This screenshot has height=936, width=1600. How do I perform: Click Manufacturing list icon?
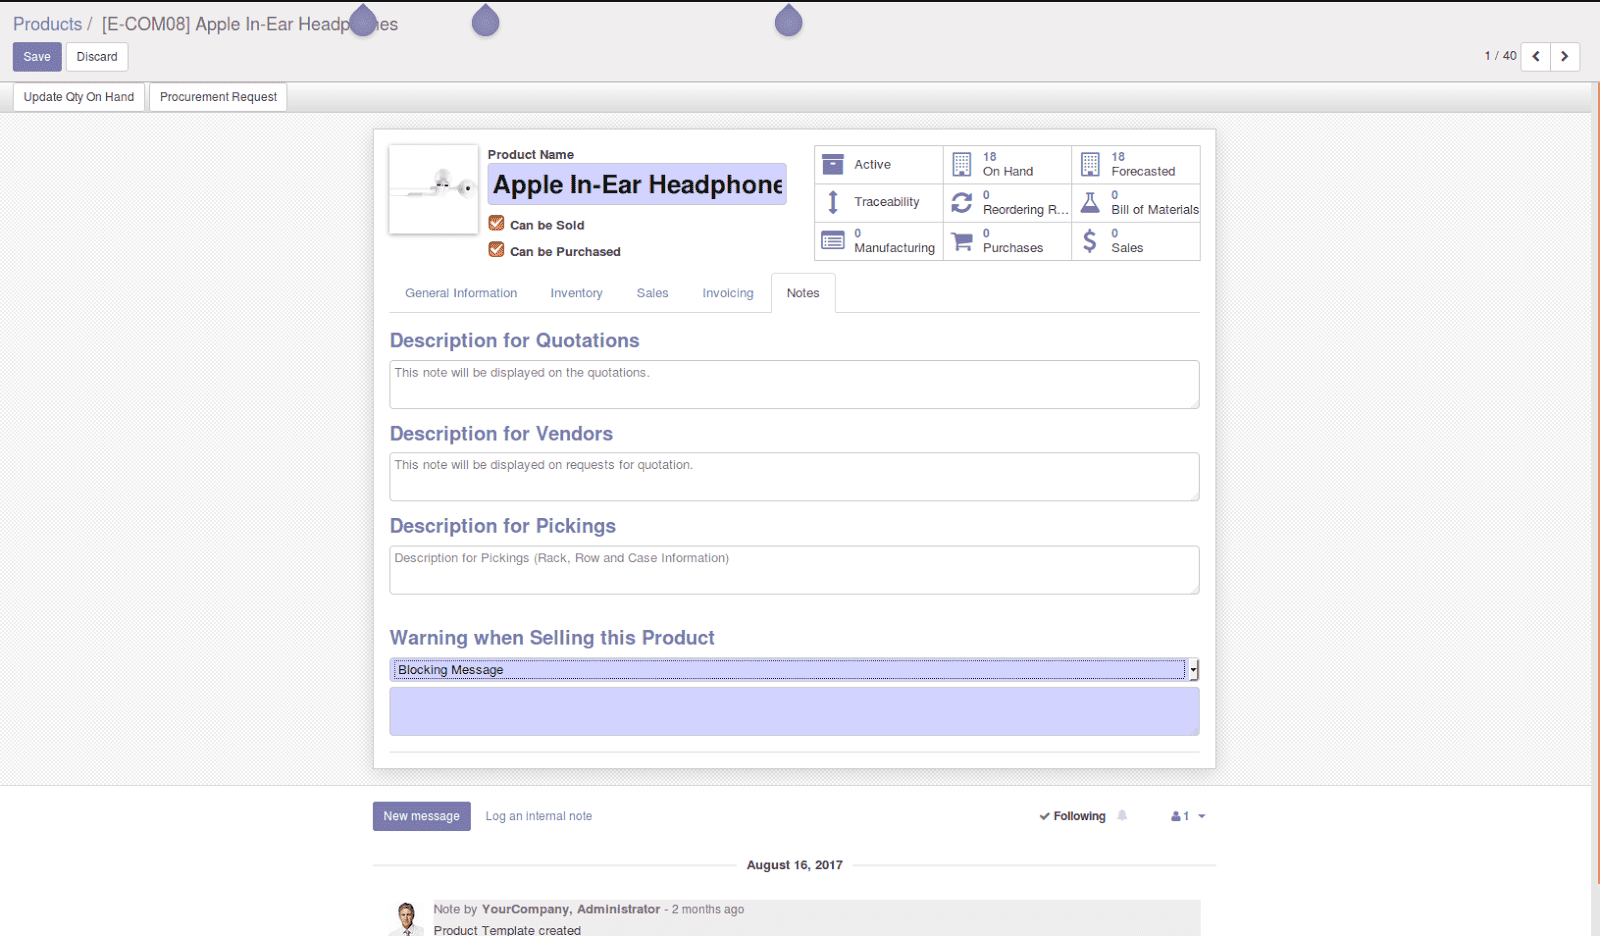832,241
